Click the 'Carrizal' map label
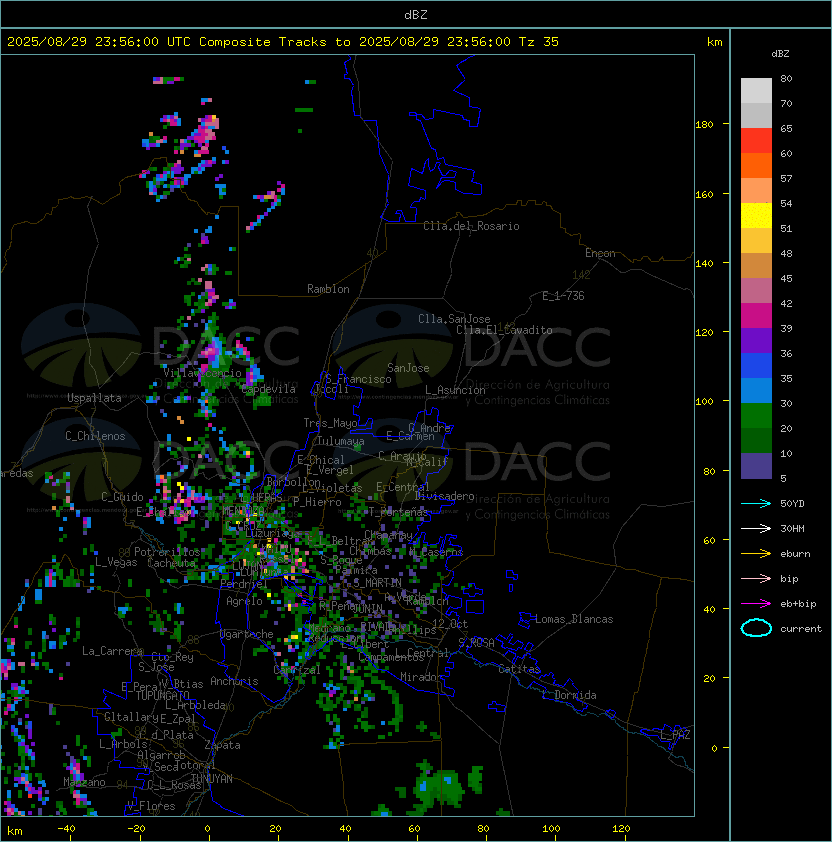The image size is (832, 842). click(x=297, y=670)
